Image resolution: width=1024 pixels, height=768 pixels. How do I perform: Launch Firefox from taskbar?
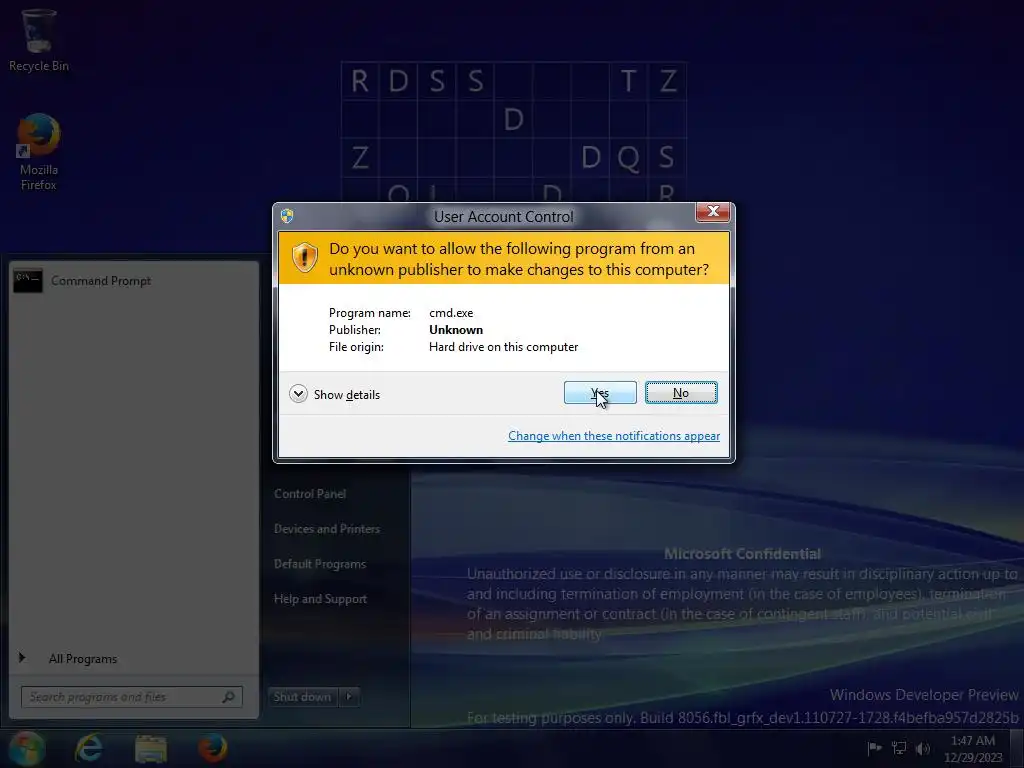click(213, 748)
